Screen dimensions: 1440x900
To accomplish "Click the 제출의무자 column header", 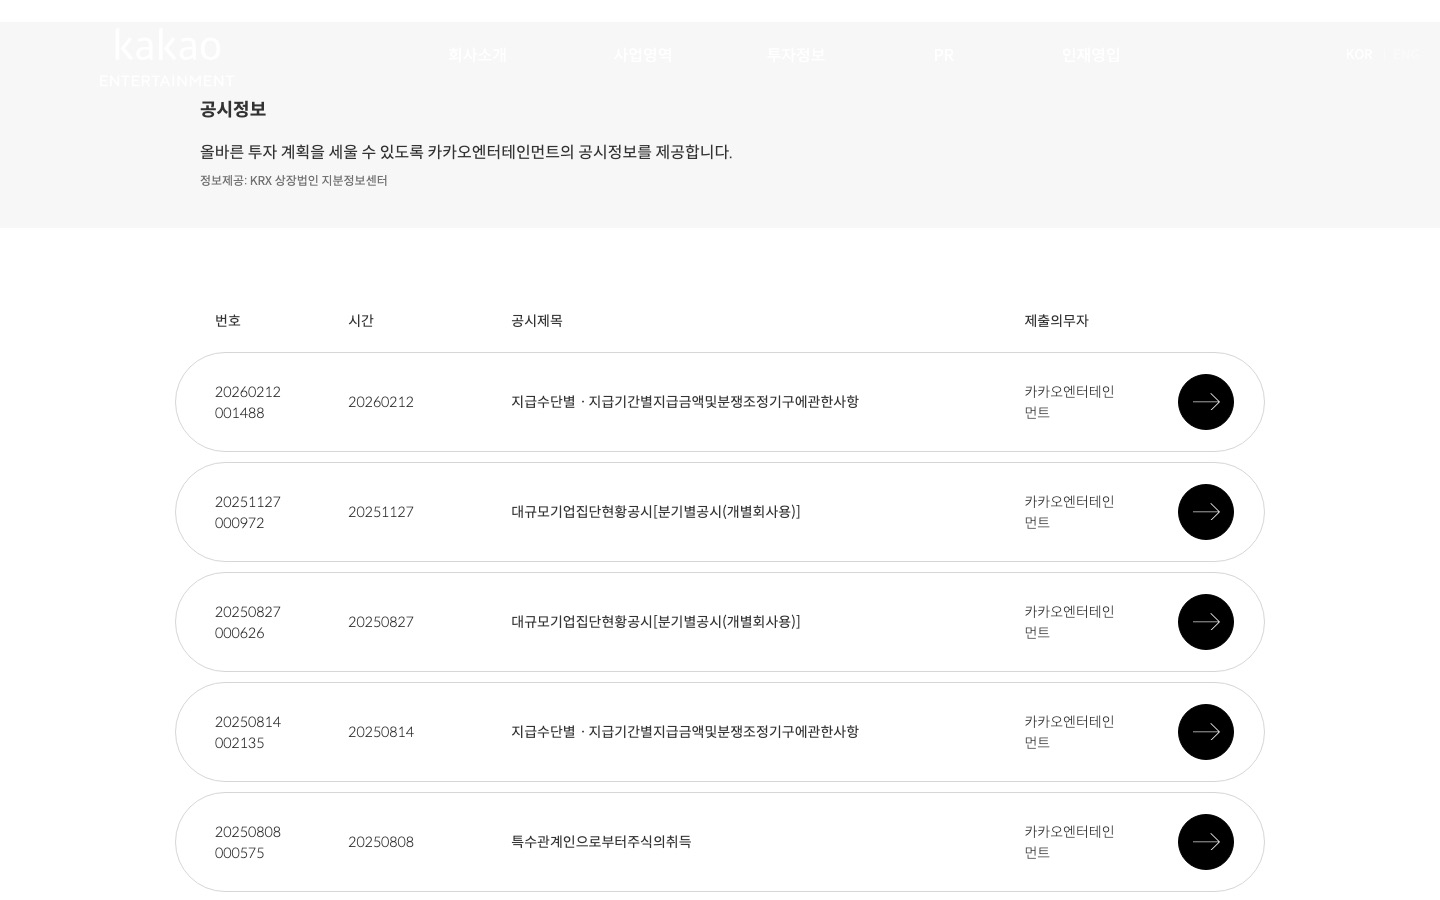I will click(x=1056, y=321).
